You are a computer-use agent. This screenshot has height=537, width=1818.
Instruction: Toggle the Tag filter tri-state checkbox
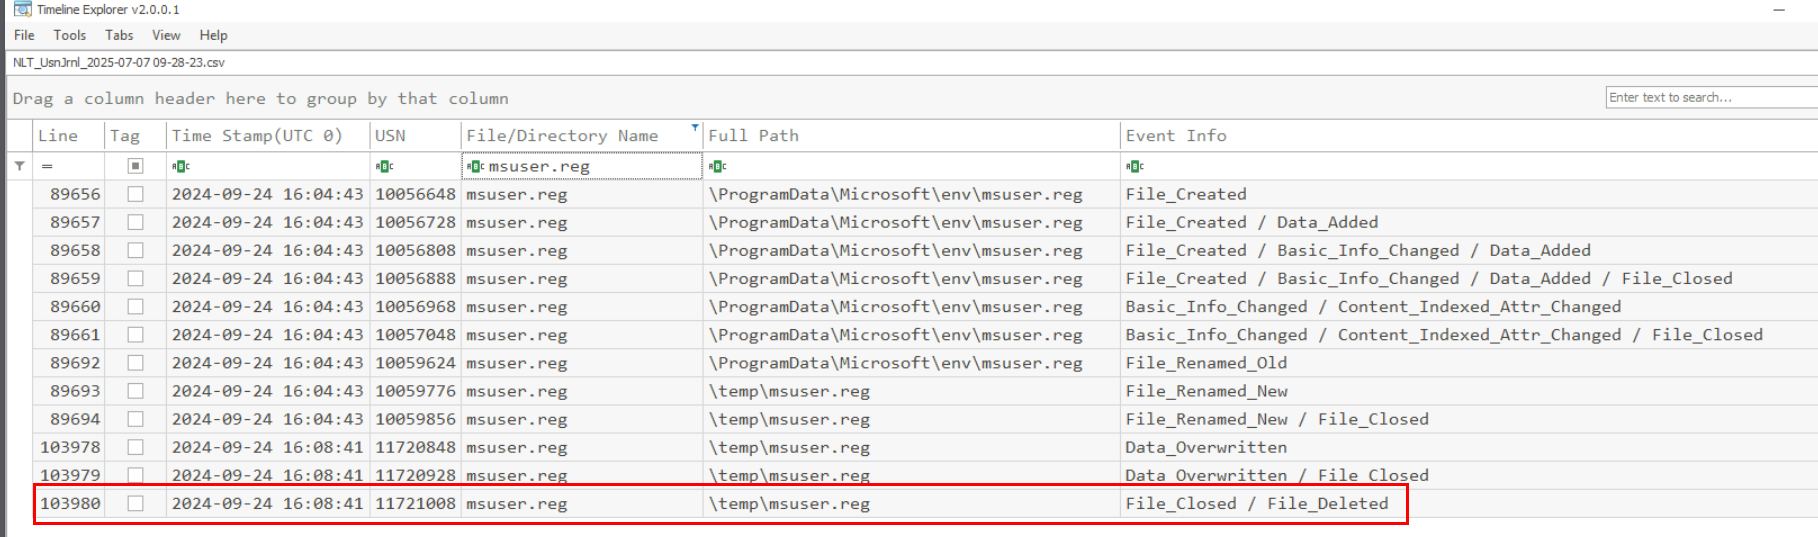(135, 166)
